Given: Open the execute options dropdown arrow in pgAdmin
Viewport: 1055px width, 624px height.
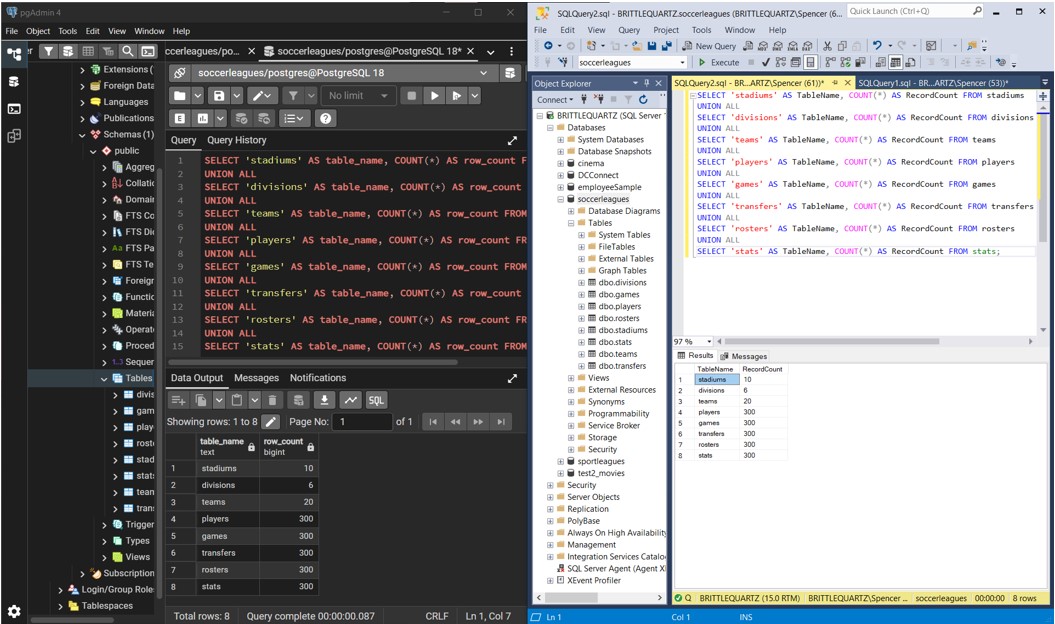Looking at the screenshot, I should tap(475, 96).
